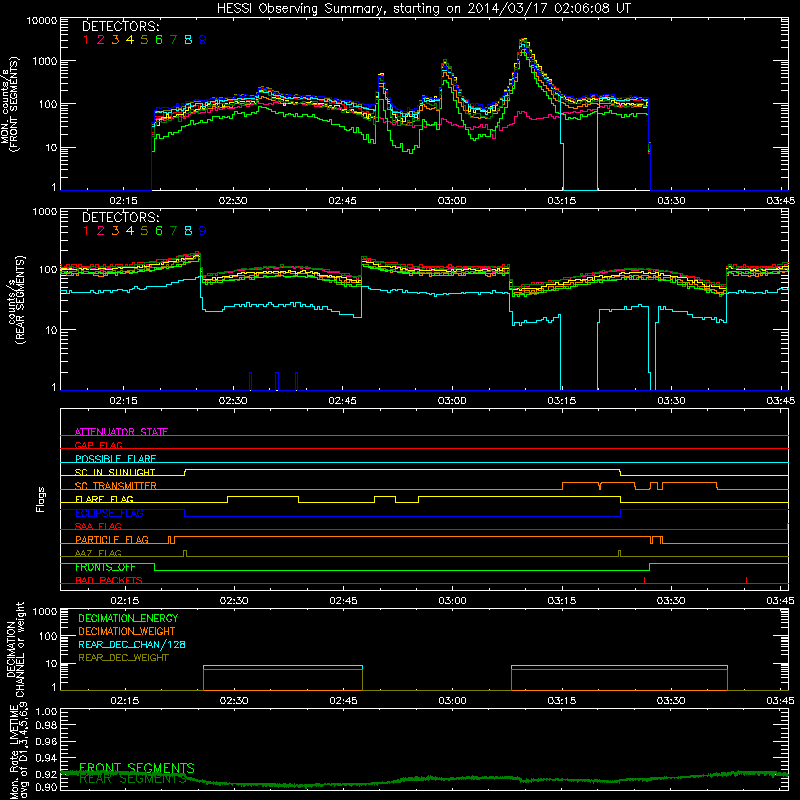This screenshot has width=800, height=800.
Task: Select the 02:15 time label under decimation panel
Action: coord(124,701)
